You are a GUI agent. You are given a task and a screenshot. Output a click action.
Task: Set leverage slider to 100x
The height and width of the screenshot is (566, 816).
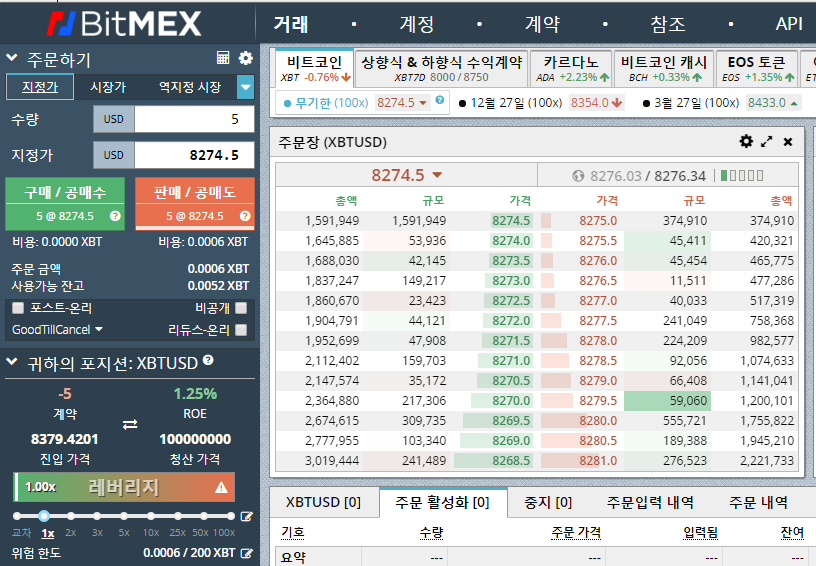tap(231, 516)
